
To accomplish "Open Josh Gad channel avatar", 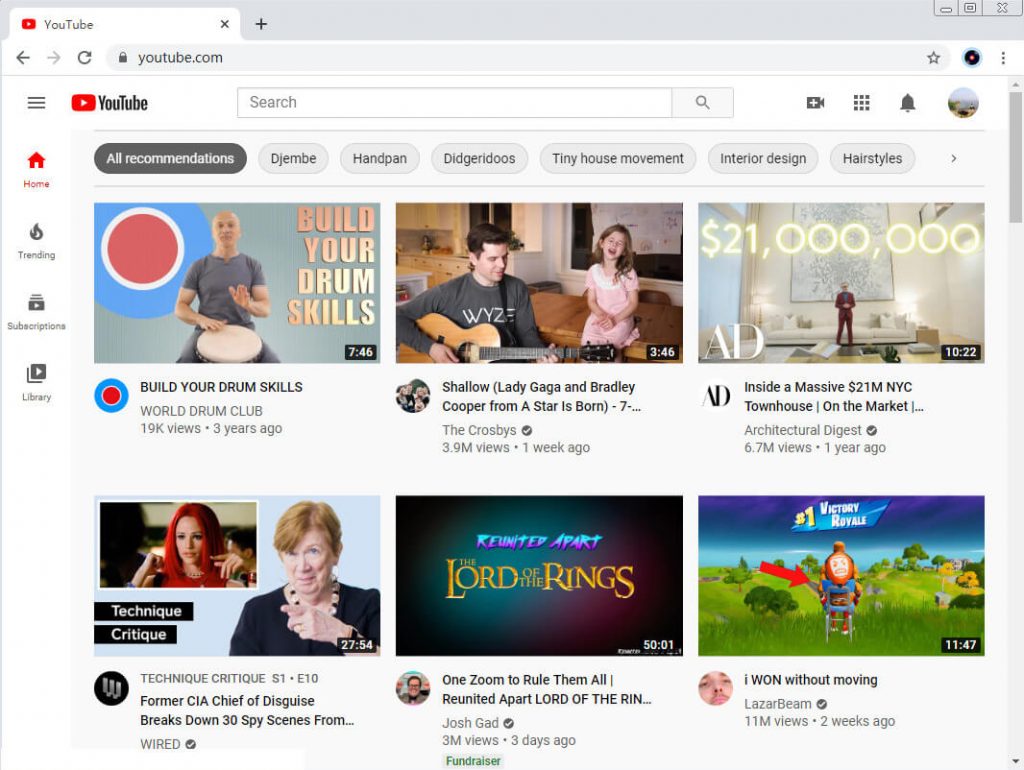I will 413,688.
